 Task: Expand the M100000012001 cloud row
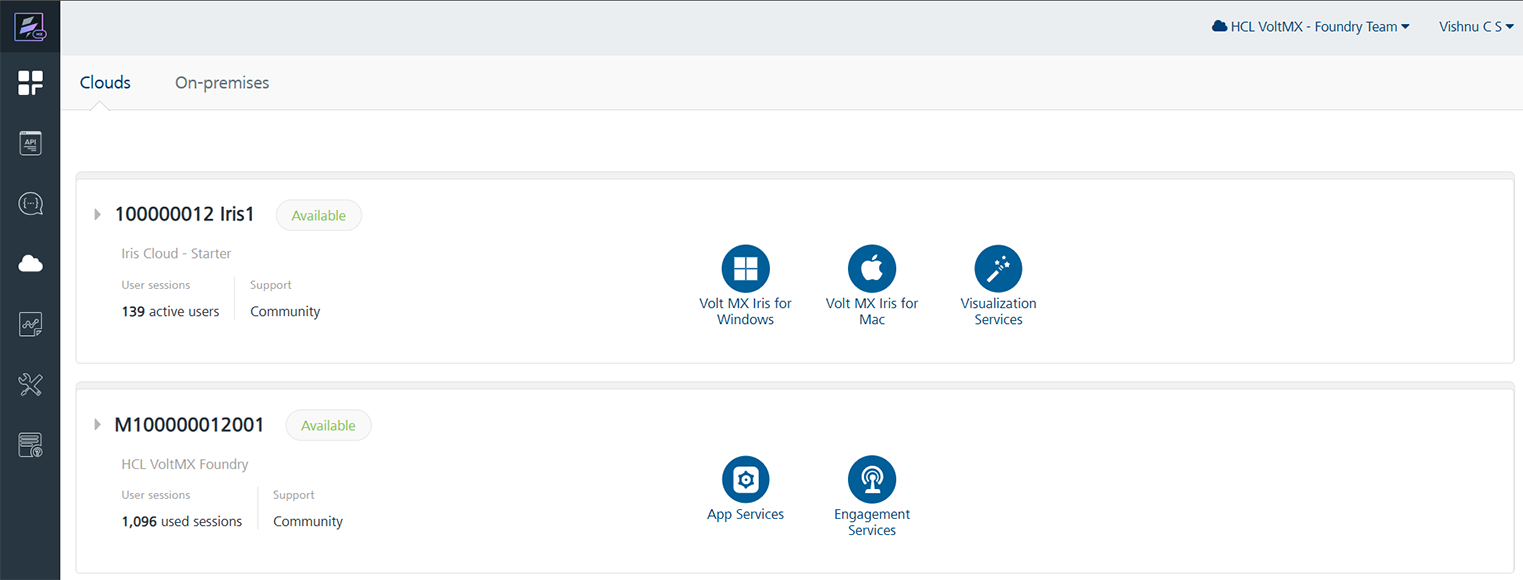coord(98,425)
